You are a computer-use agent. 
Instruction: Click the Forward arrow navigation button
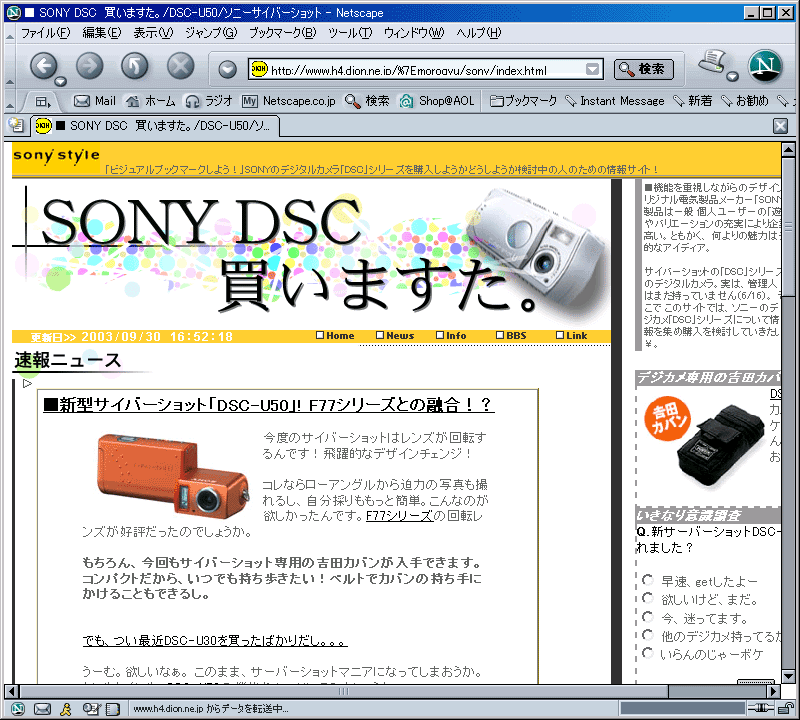[x=89, y=66]
